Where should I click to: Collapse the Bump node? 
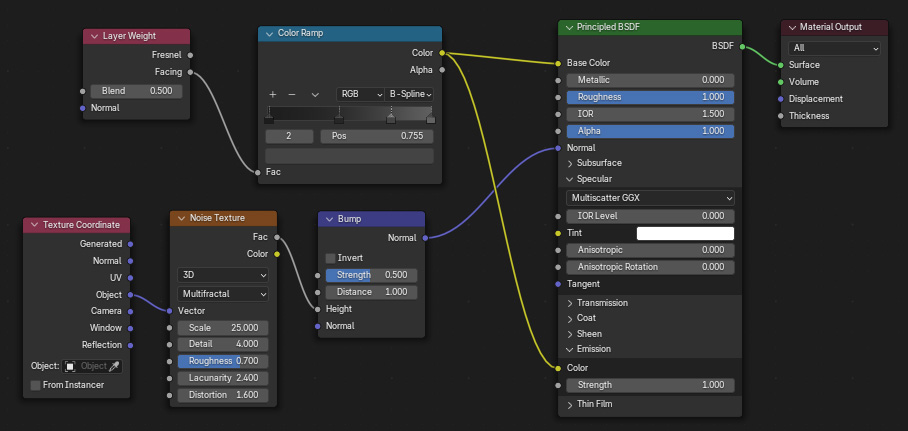point(329,219)
